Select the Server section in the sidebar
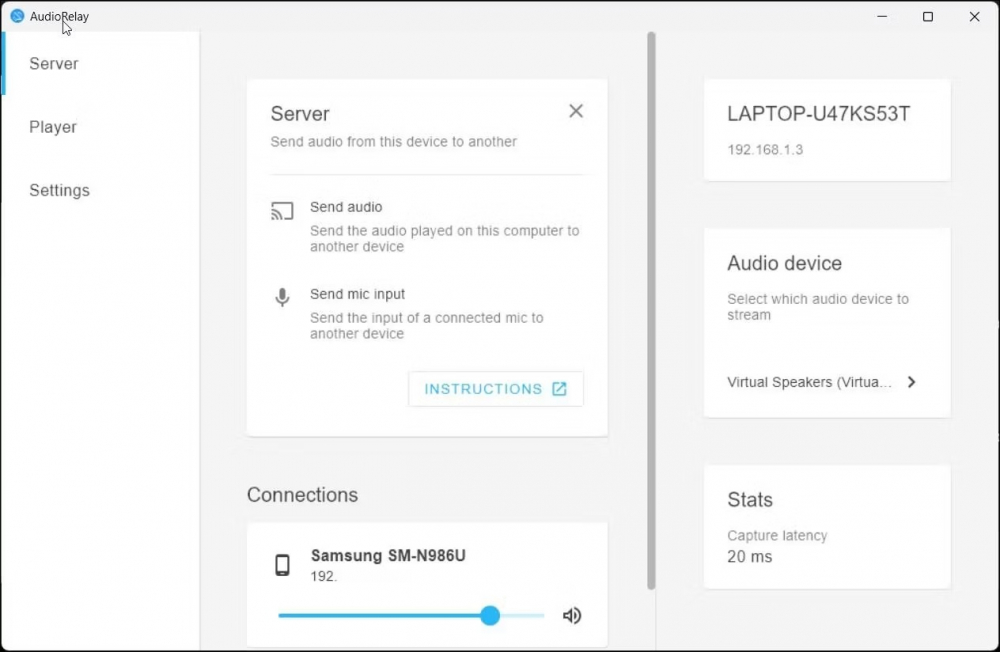 (x=53, y=63)
